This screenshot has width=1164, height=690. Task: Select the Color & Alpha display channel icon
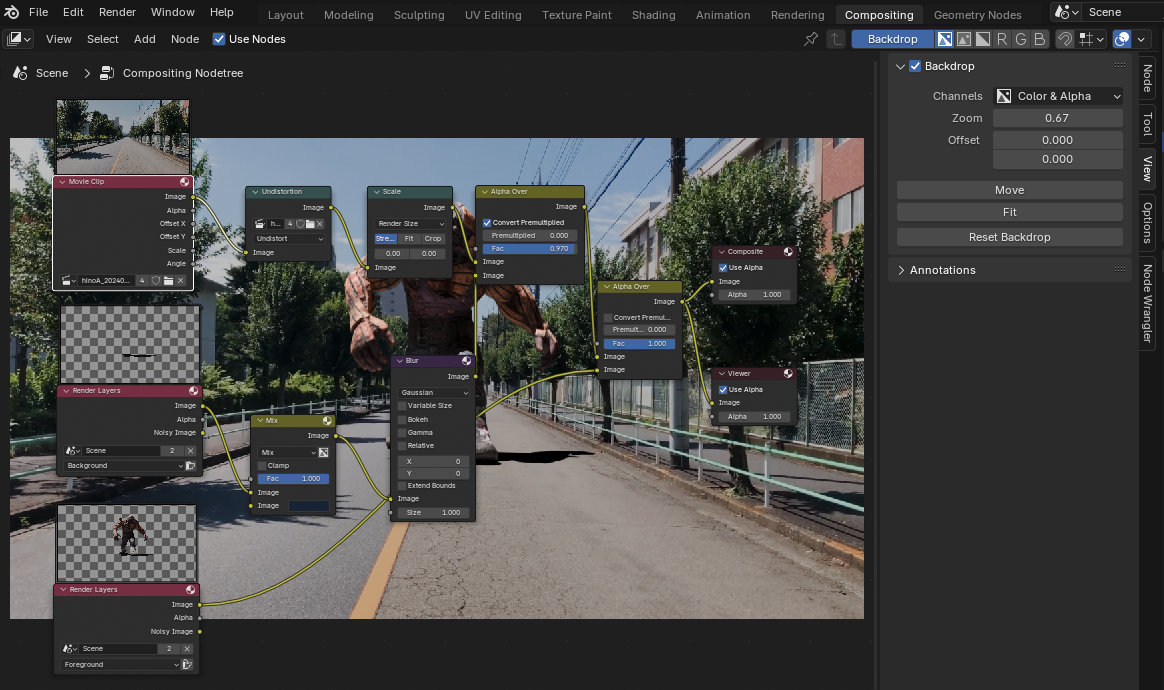coord(944,39)
